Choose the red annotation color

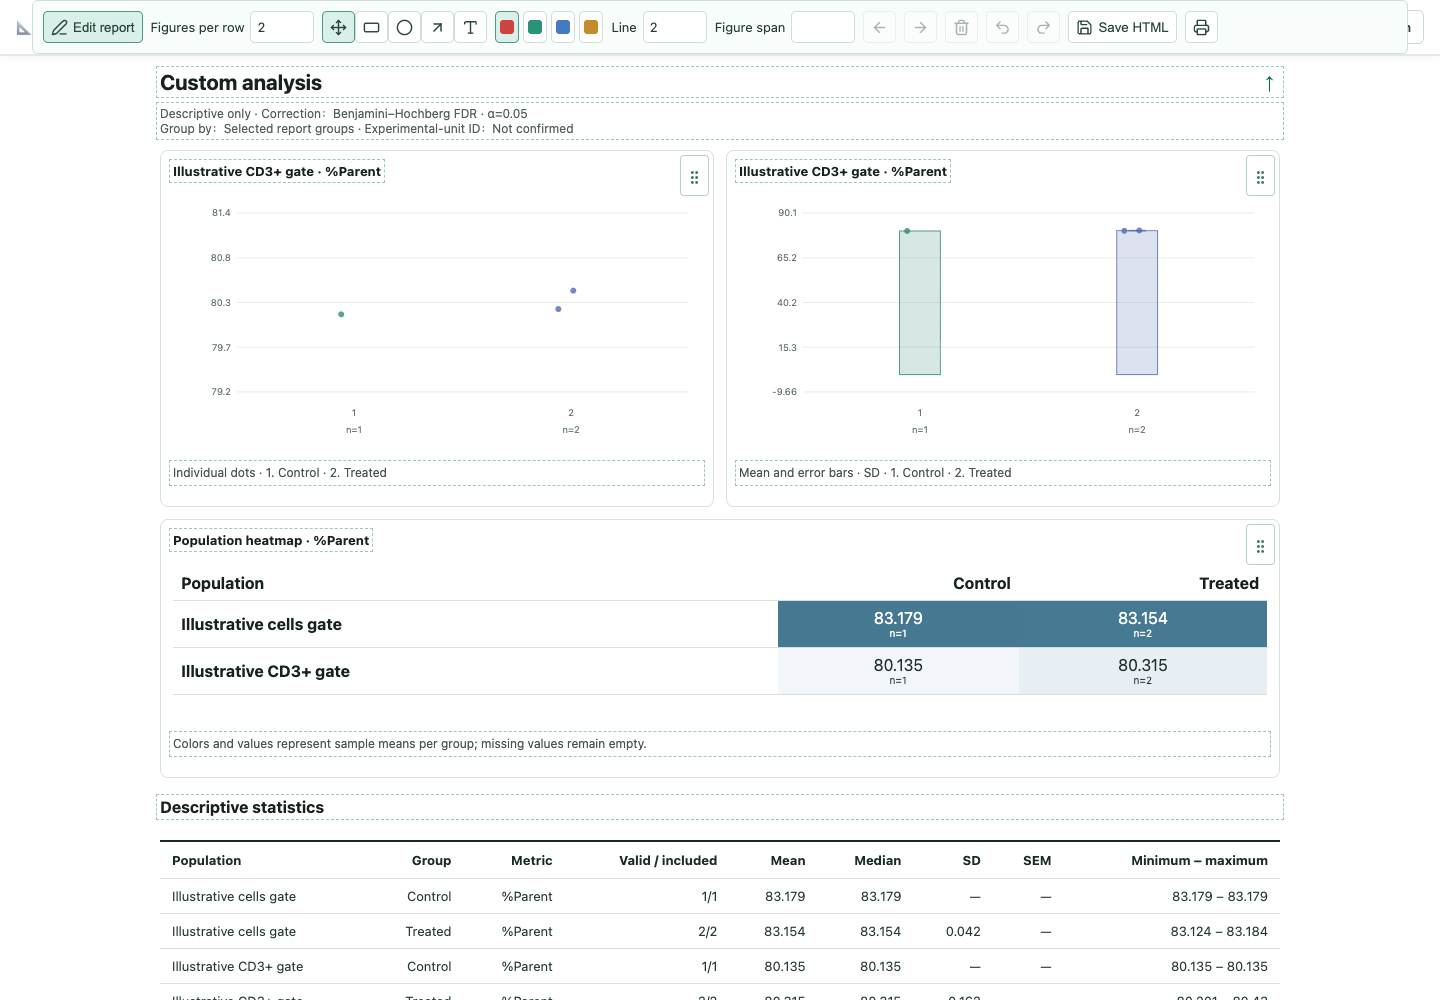(x=507, y=27)
